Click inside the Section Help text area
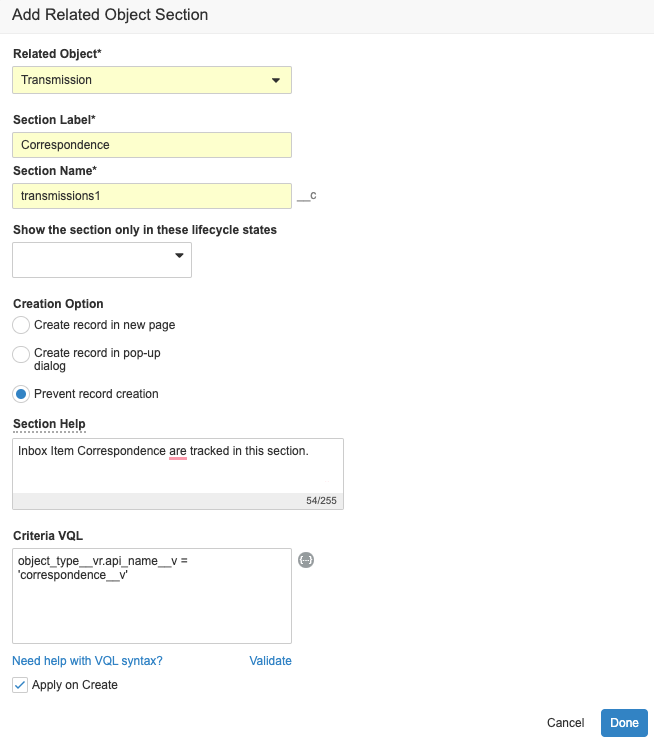This screenshot has height=740, width=654. coord(178,466)
